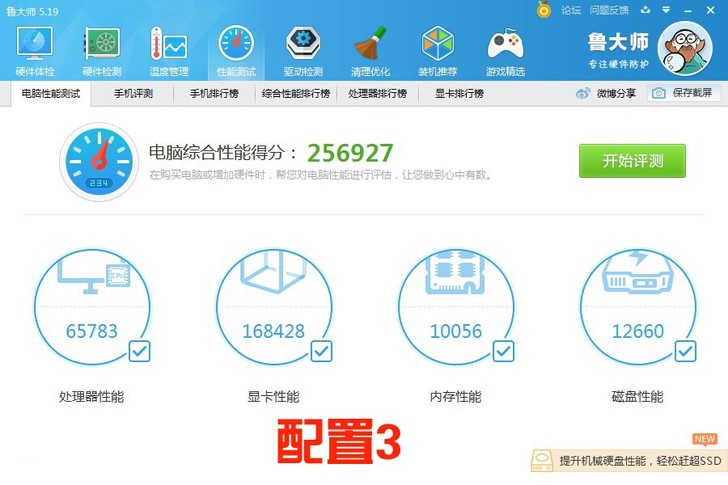This screenshot has height=485, width=728.
Task: Toggle 内存性能 test checkbox
Action: point(503,351)
